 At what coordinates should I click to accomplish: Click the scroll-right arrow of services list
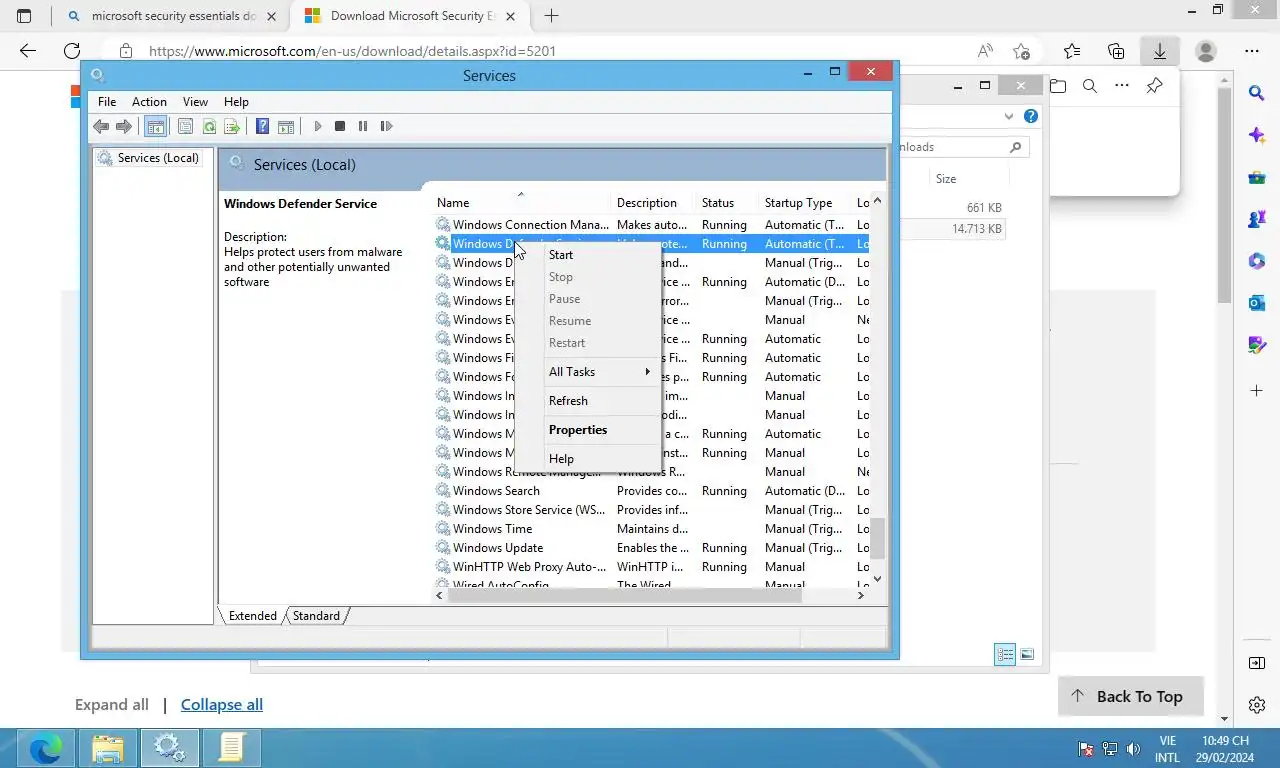click(x=860, y=595)
